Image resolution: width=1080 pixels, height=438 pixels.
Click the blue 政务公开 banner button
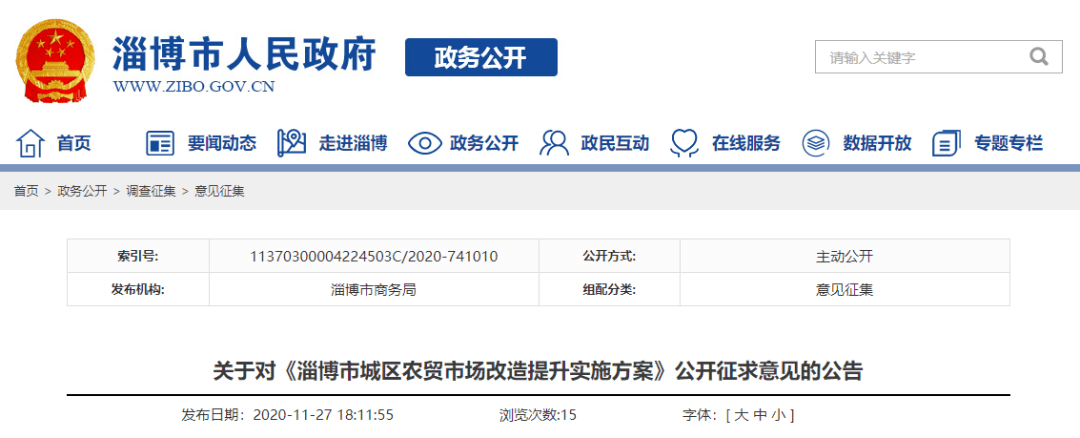(x=480, y=57)
